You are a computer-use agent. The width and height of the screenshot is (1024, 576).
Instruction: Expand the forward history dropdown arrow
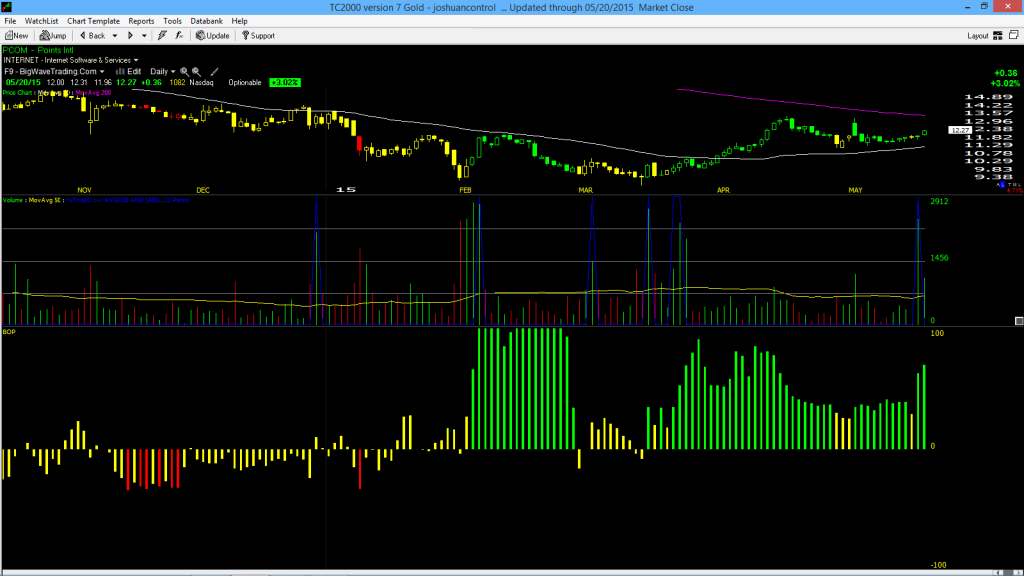[144, 36]
